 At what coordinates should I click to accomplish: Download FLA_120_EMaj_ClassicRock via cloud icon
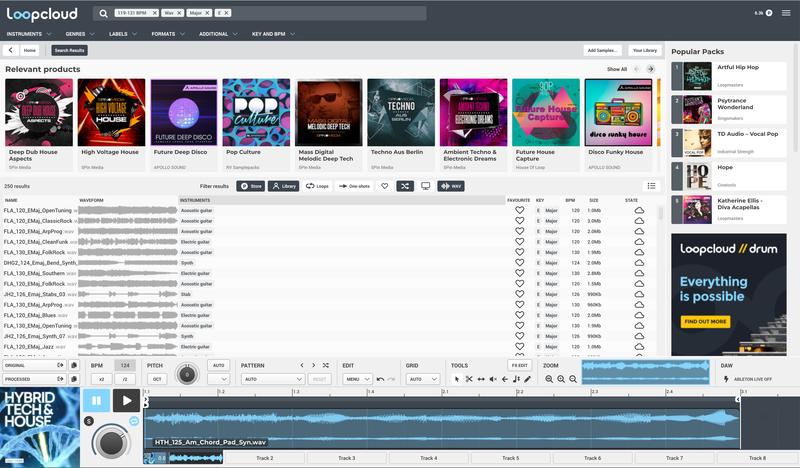tap(638, 221)
